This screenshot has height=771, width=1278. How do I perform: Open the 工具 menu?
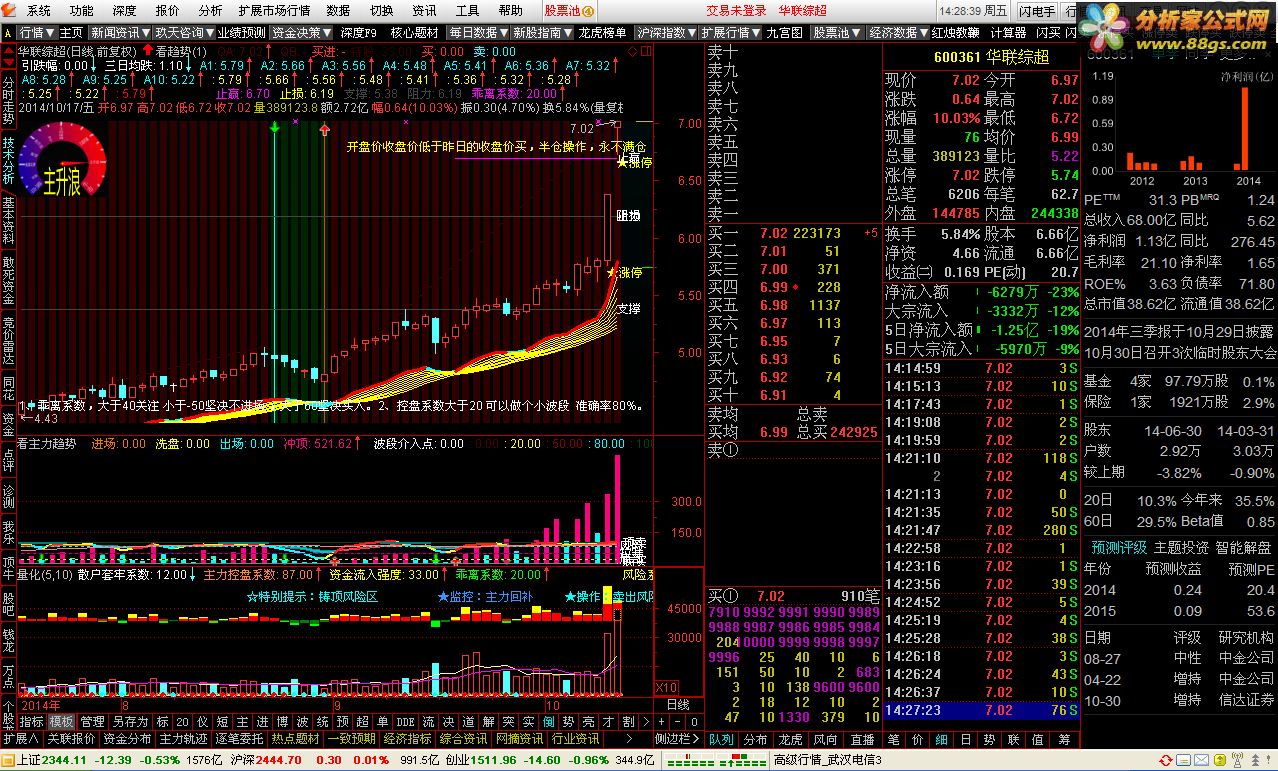click(467, 10)
